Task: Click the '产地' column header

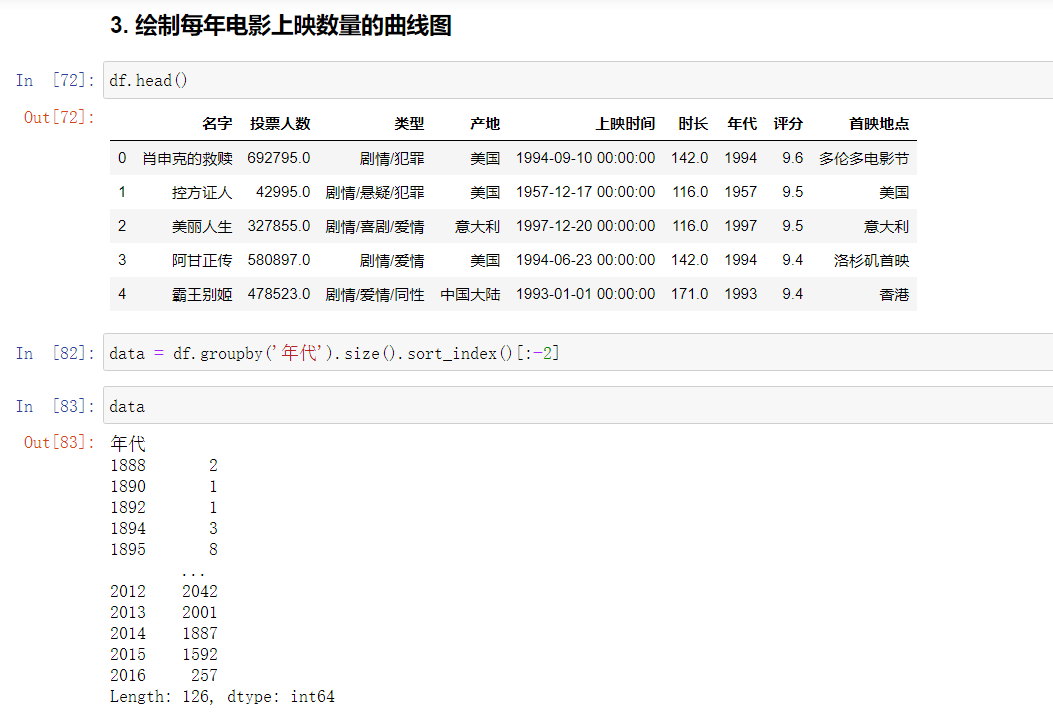Action: click(x=485, y=124)
